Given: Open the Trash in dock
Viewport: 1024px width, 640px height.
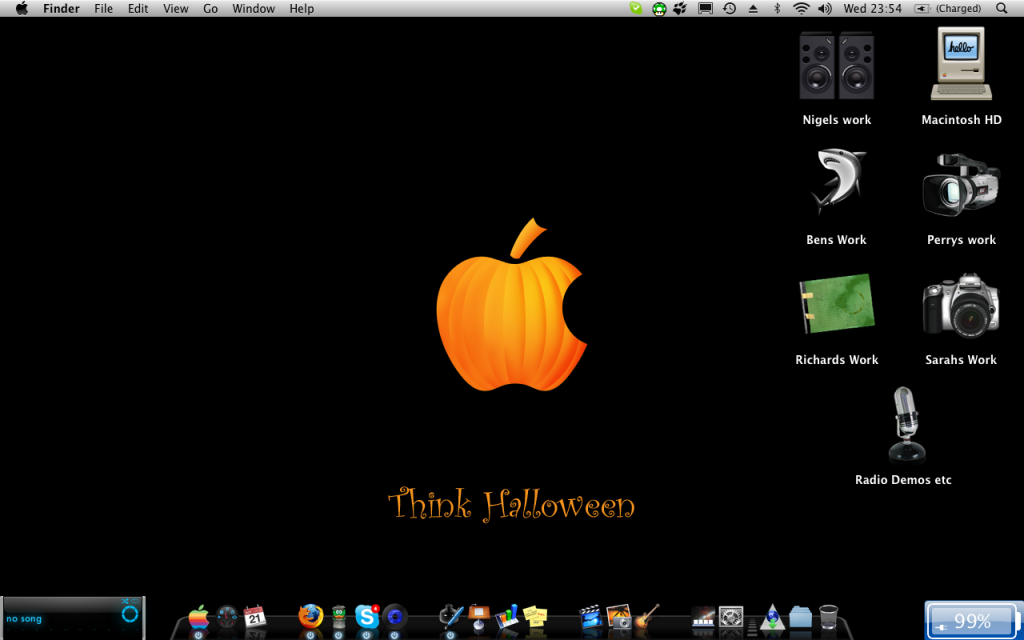Looking at the screenshot, I should 828,616.
